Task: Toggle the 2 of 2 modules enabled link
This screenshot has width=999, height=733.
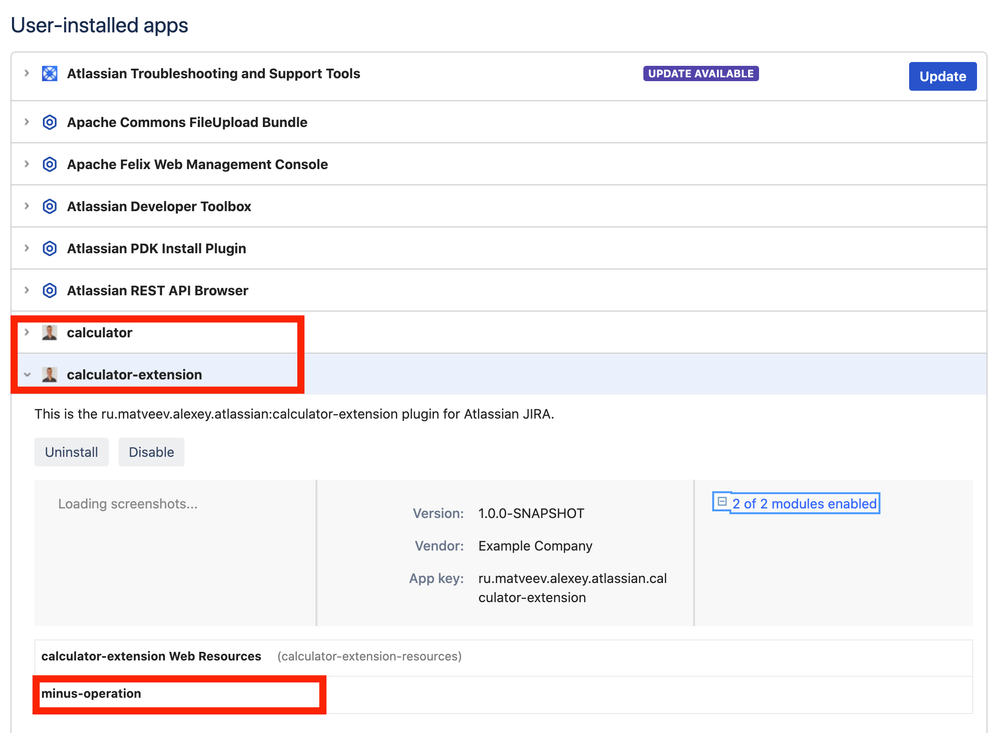Action: 804,504
